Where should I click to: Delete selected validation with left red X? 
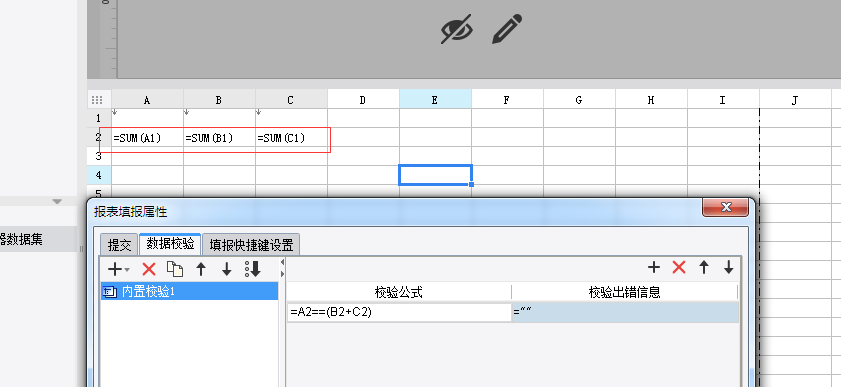tap(149, 269)
